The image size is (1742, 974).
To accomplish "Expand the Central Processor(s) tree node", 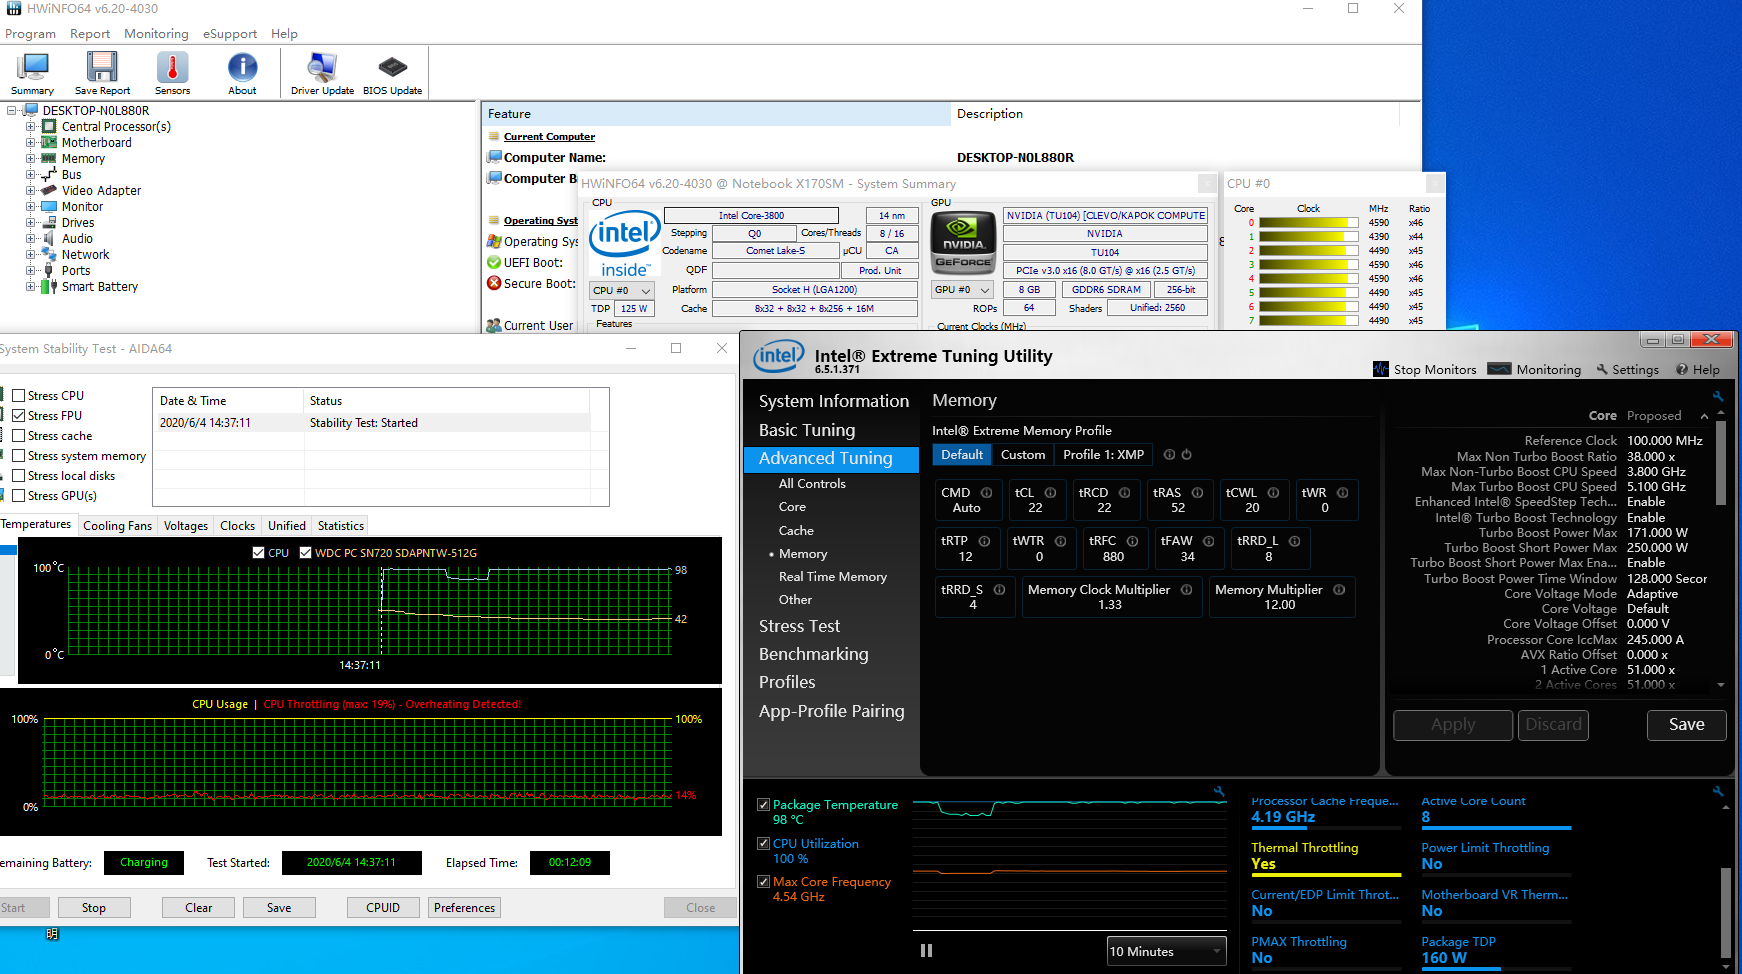I will click(x=30, y=127).
